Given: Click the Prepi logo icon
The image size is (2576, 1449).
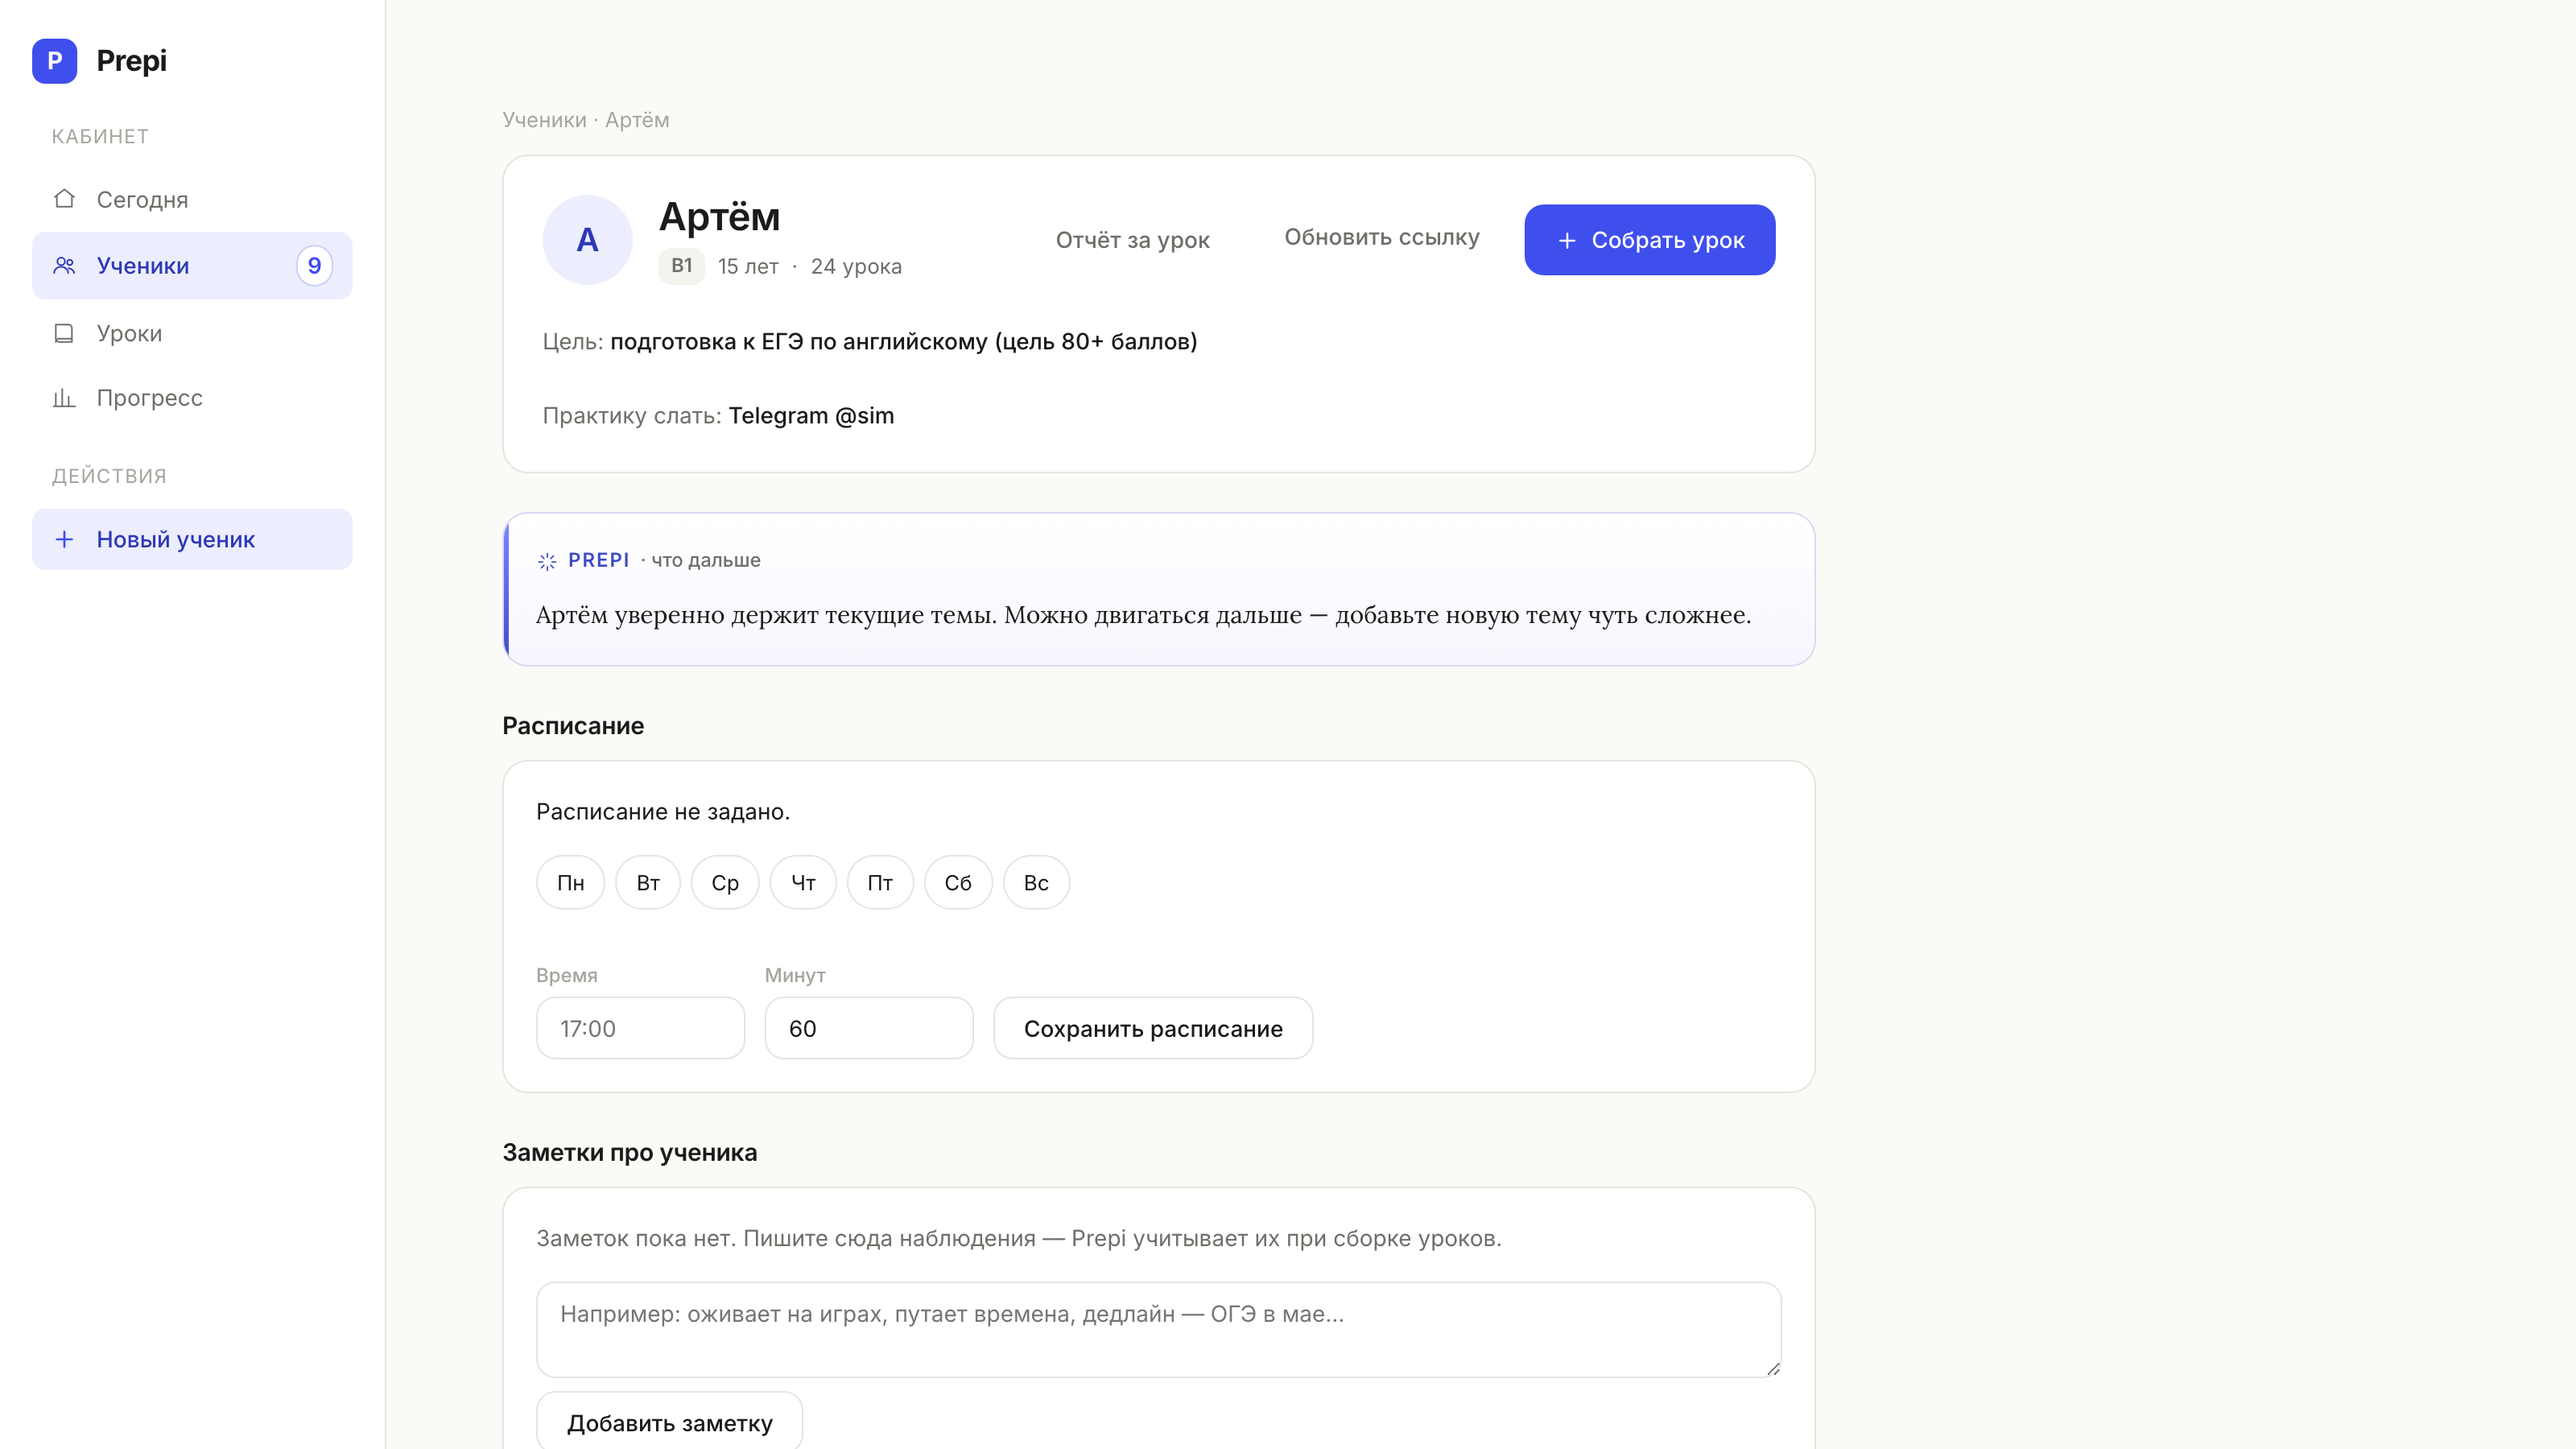Looking at the screenshot, I should [x=55, y=61].
